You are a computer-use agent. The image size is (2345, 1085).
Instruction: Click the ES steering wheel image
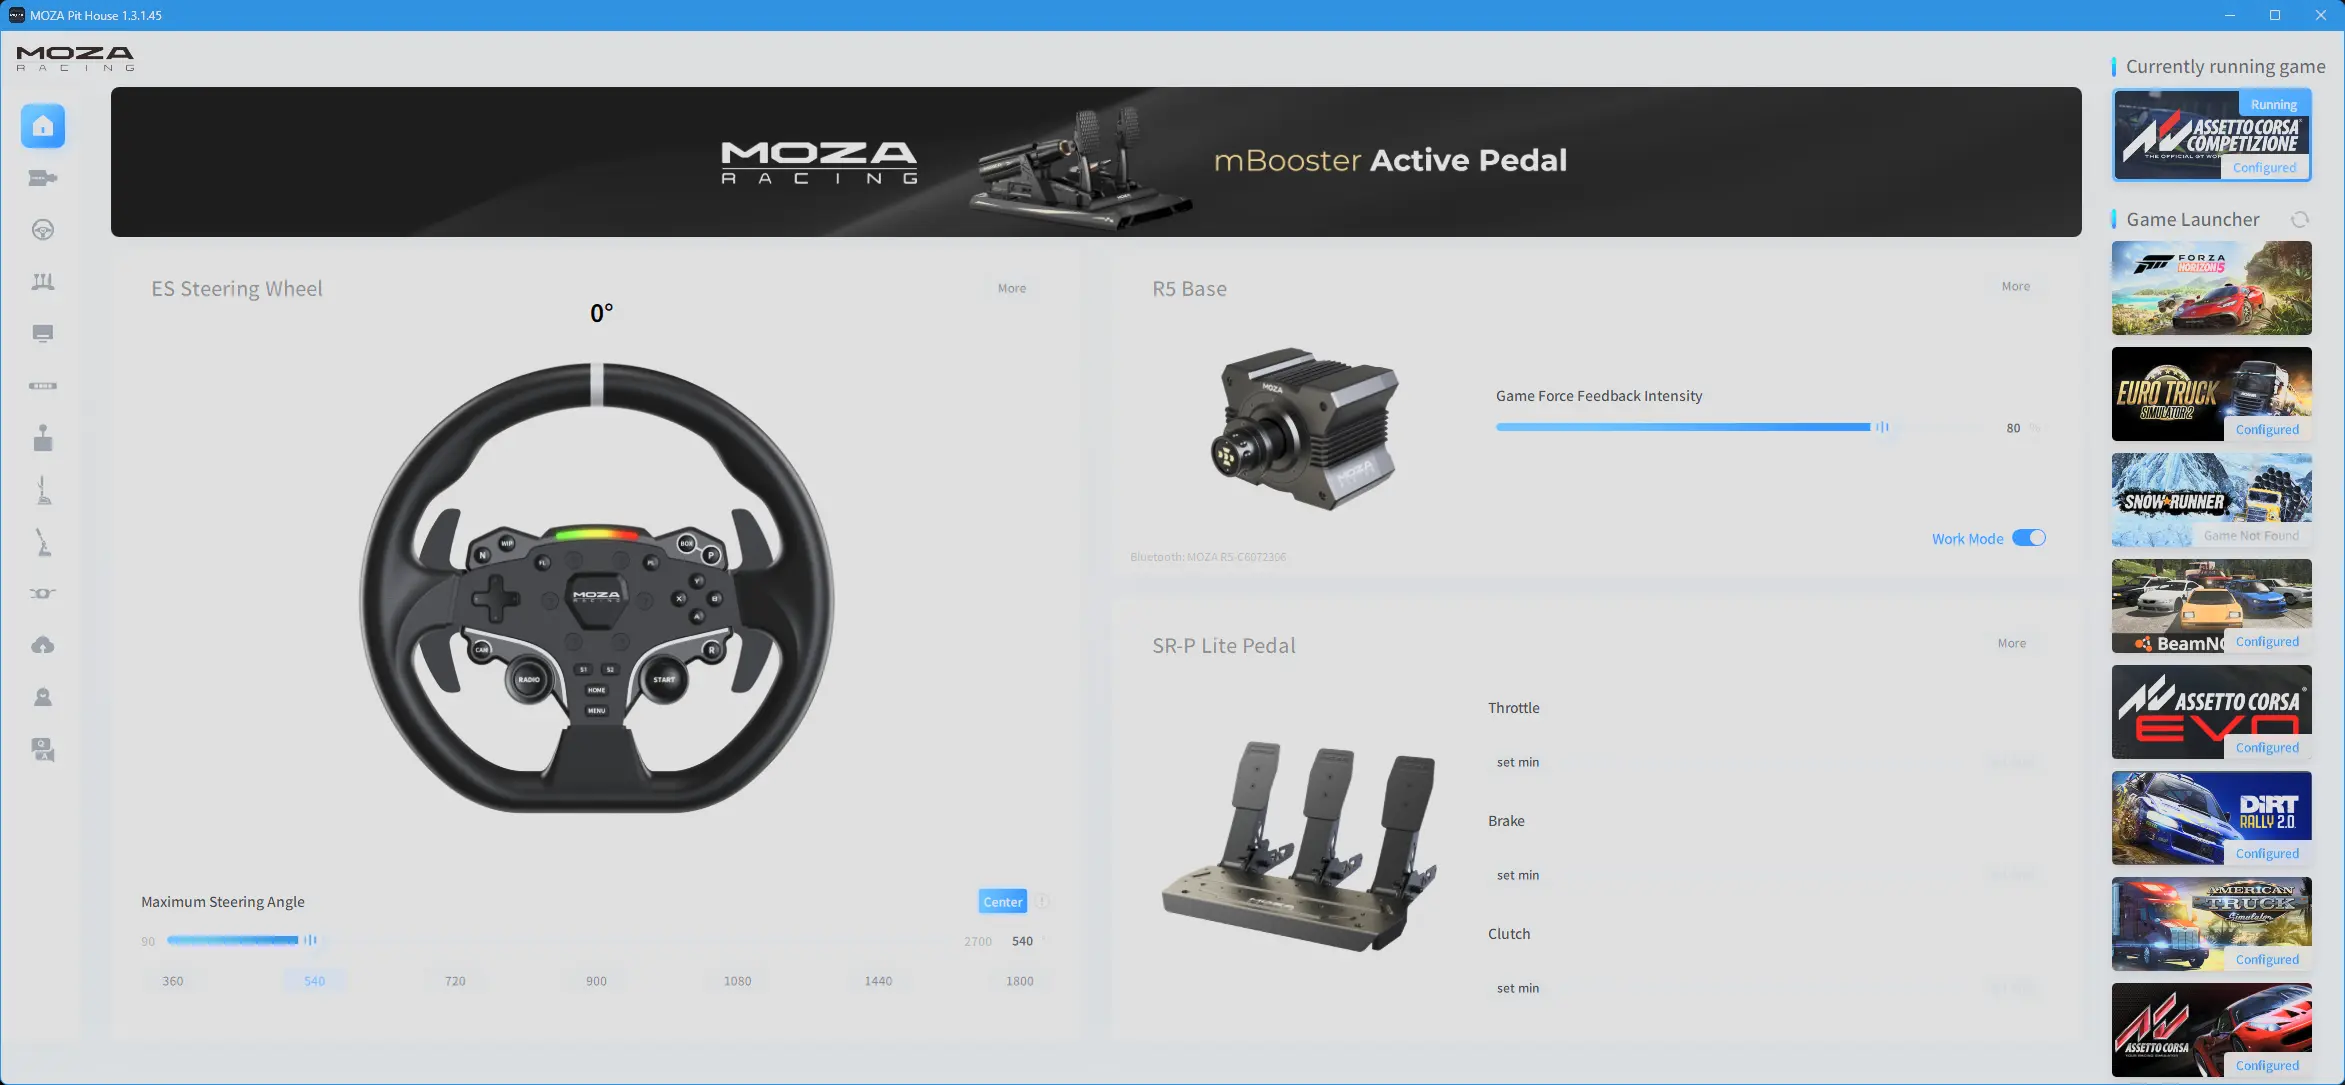coord(597,588)
